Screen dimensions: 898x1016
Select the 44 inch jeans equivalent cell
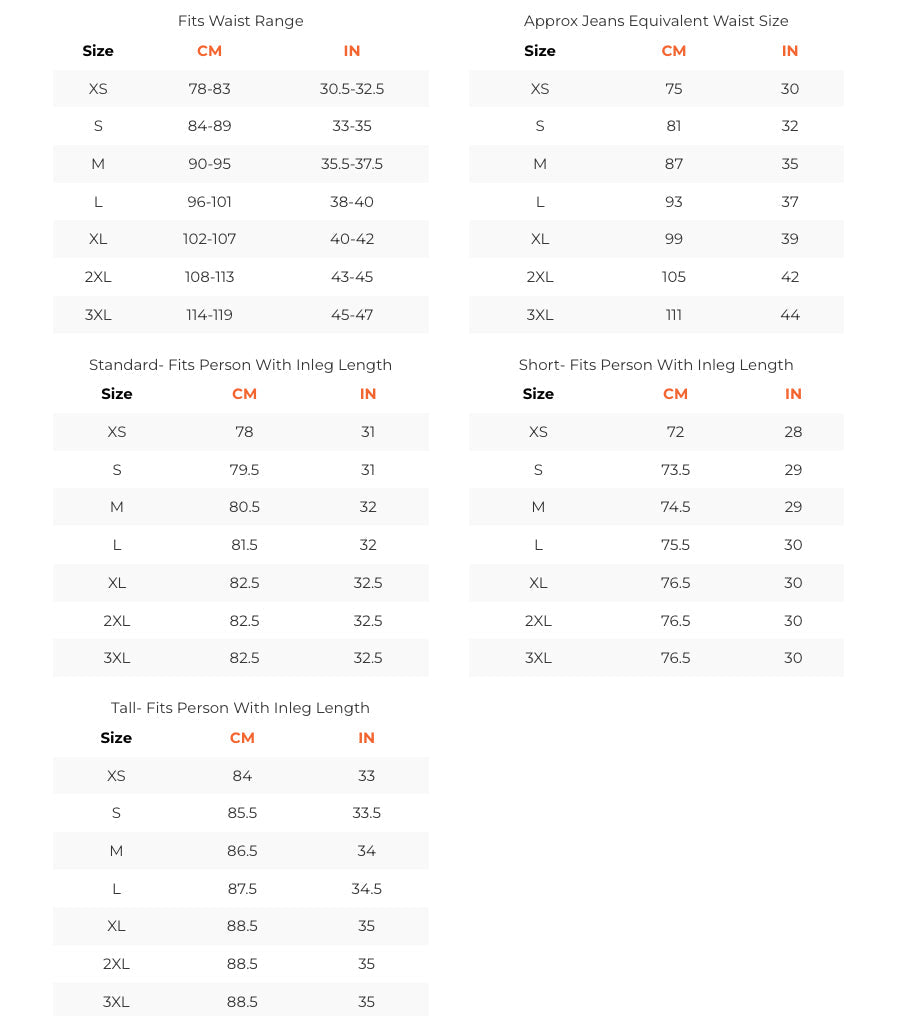[790, 315]
